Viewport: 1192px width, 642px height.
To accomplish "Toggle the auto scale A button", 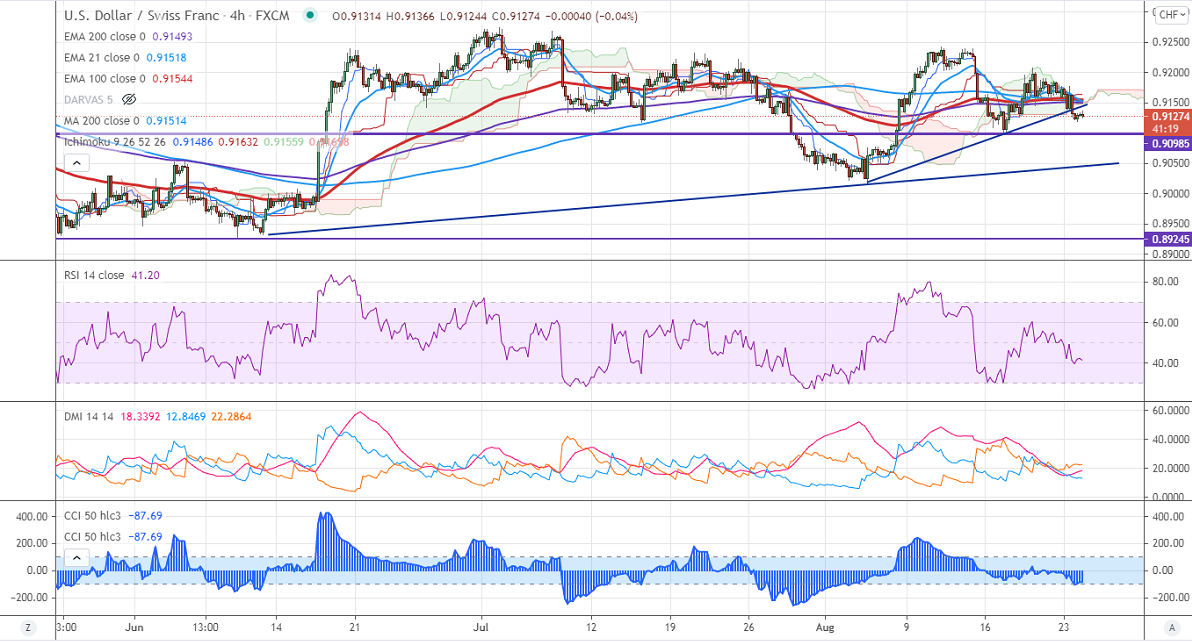I will (x=1171, y=628).
